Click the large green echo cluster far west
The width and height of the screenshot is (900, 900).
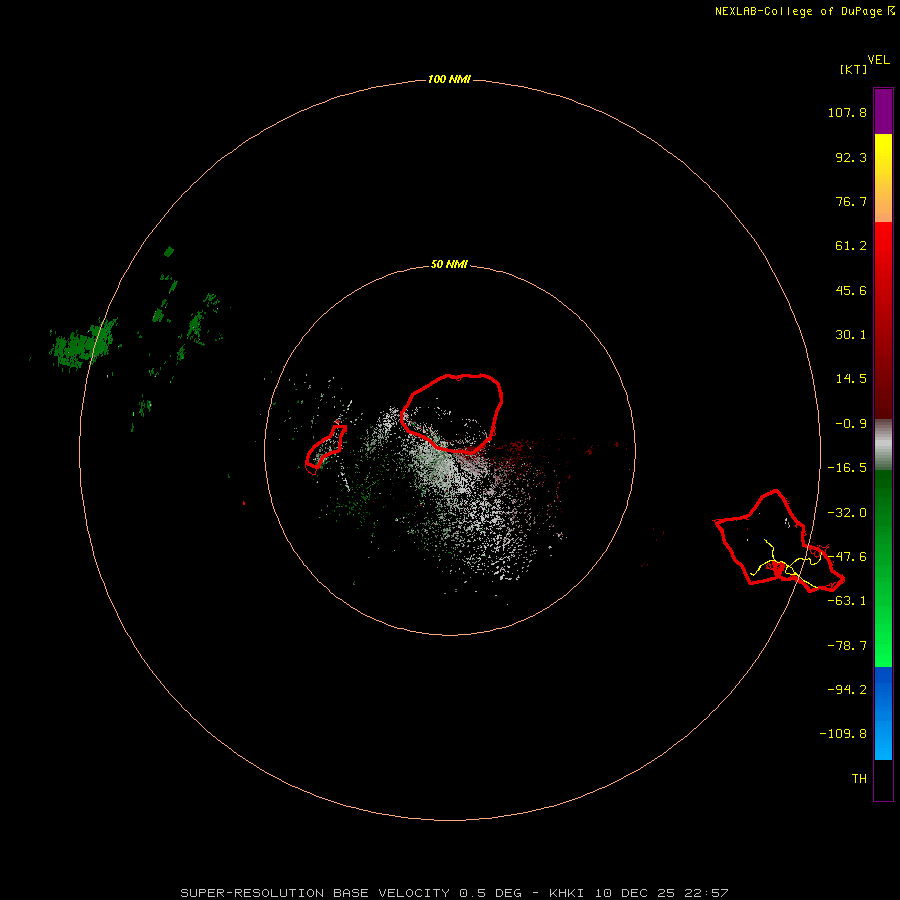click(x=84, y=344)
